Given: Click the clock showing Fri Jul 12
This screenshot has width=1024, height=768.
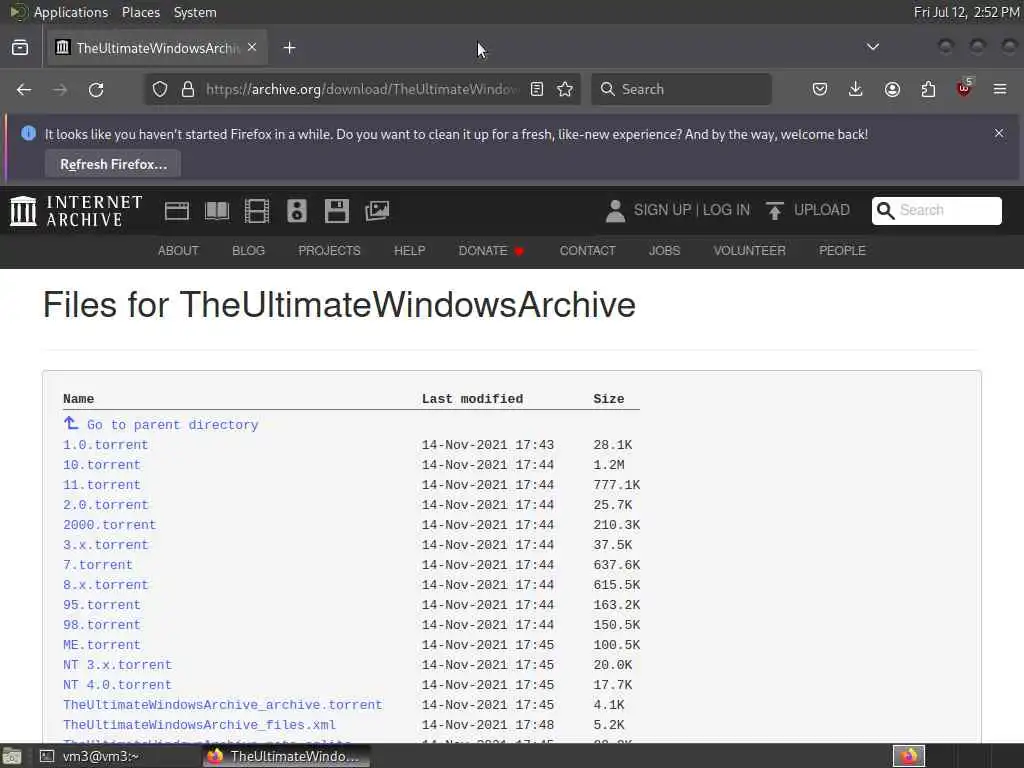Looking at the screenshot, I should pyautogui.click(x=967, y=12).
